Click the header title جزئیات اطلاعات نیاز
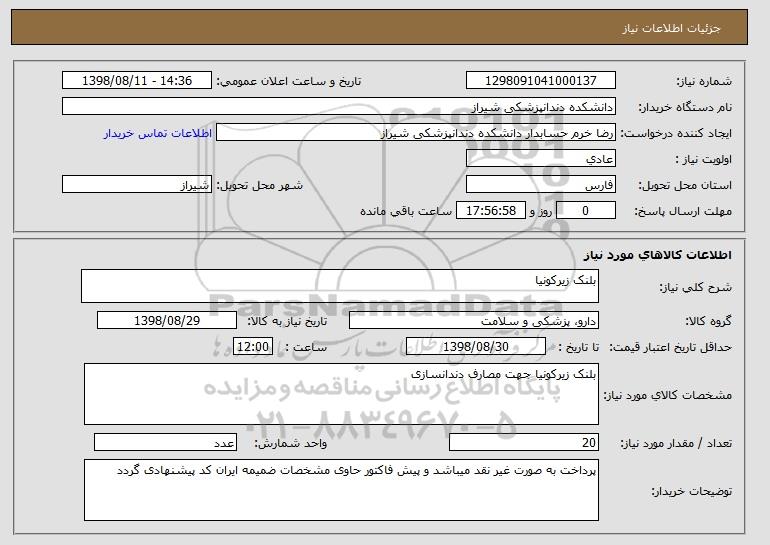 pyautogui.click(x=671, y=28)
